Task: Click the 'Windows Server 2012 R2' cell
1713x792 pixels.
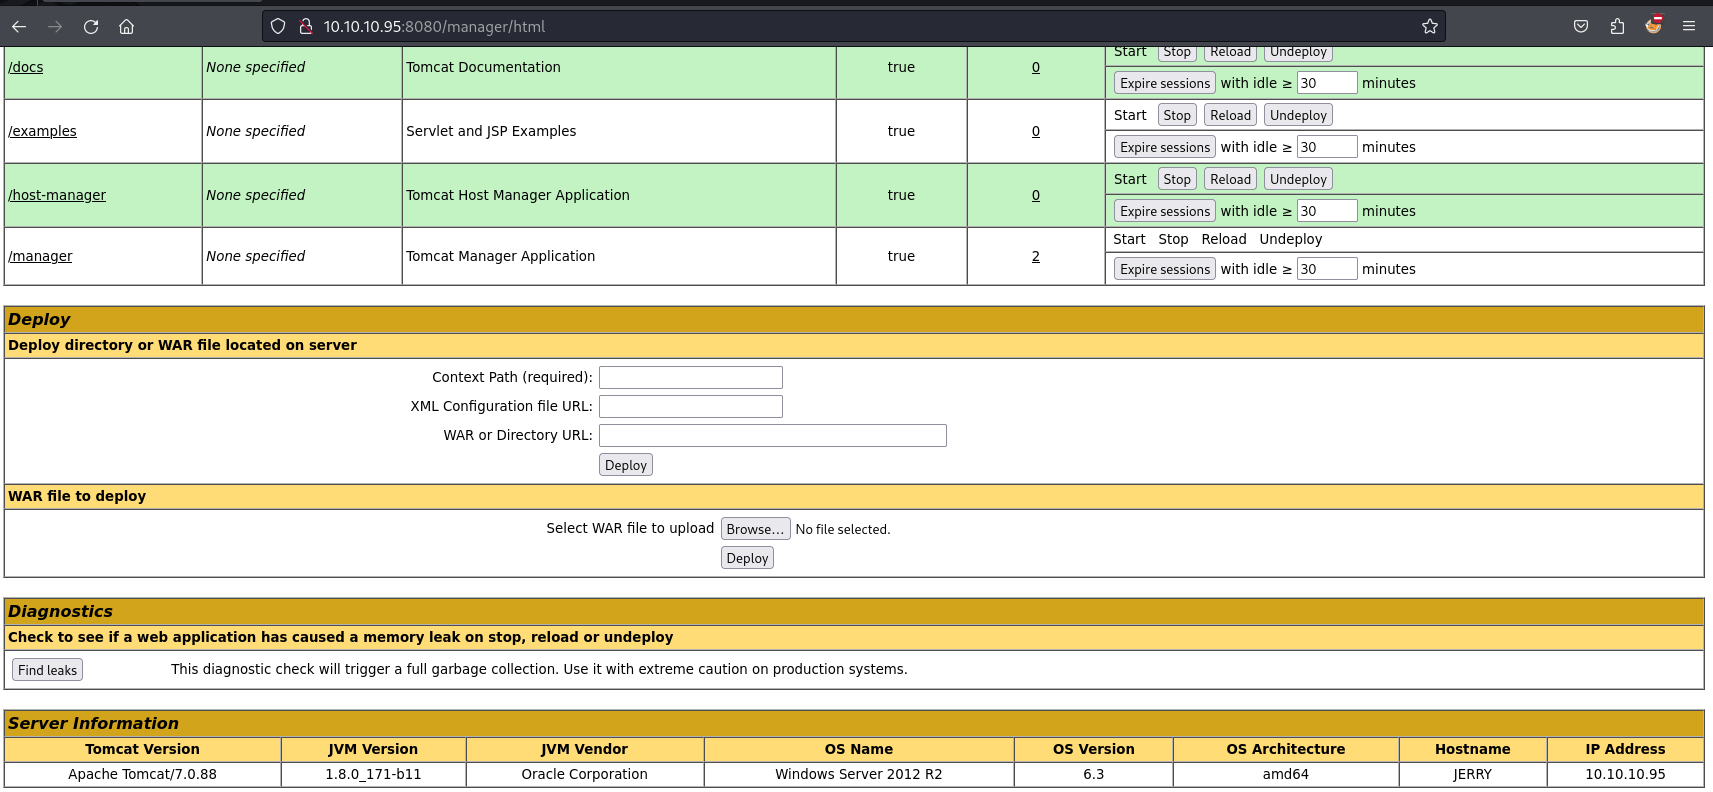Action: [x=859, y=774]
